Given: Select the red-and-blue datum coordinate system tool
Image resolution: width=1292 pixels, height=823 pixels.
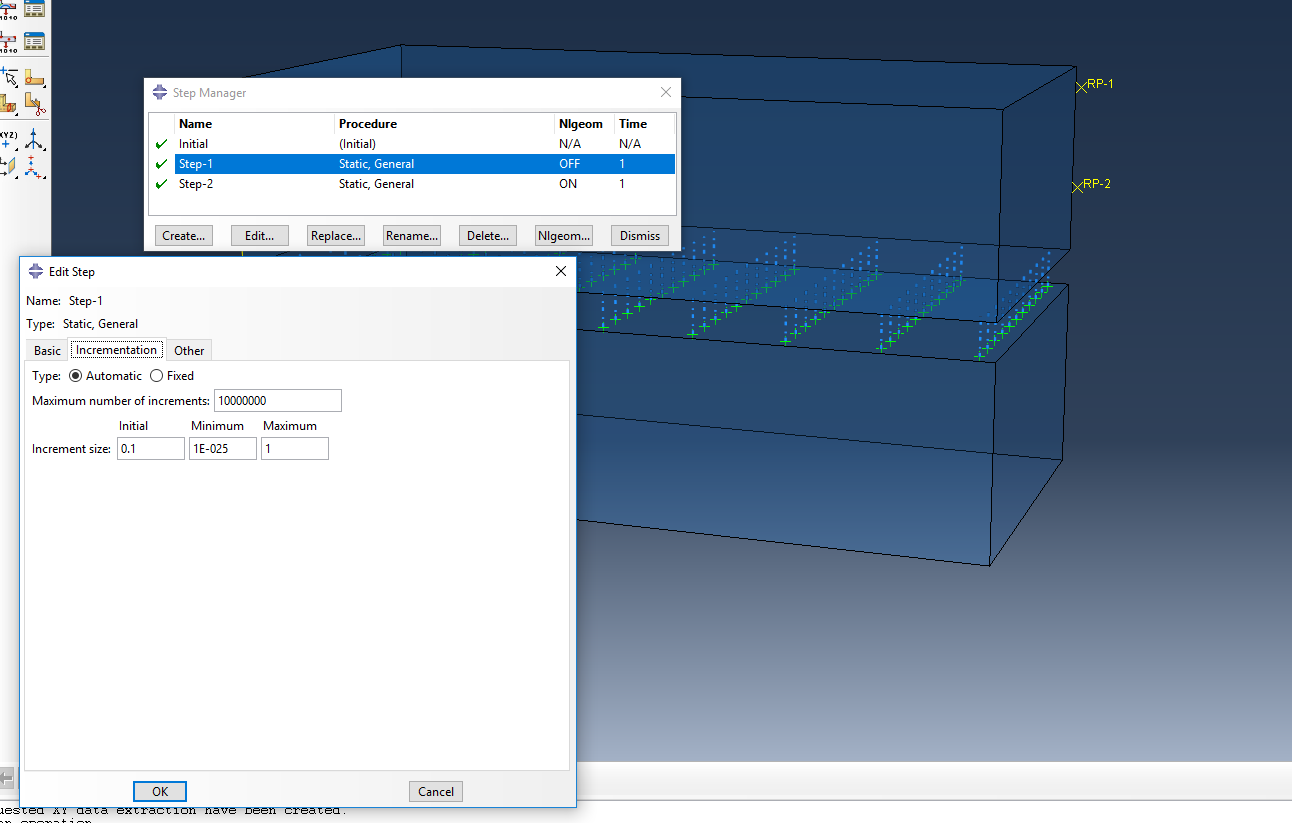Looking at the screenshot, I should (x=35, y=166).
